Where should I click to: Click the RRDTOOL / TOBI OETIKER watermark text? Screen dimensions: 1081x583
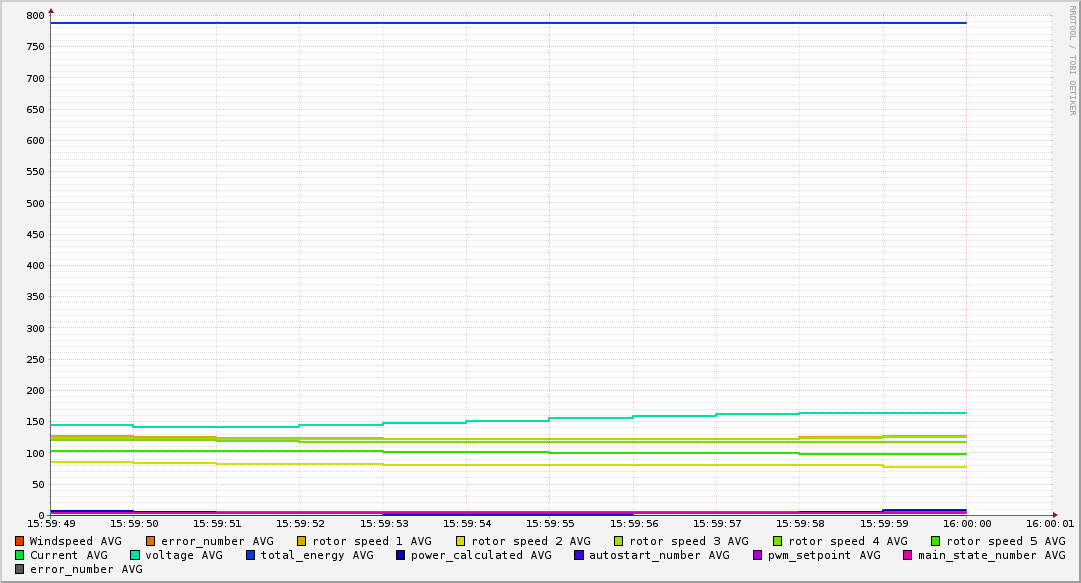coord(1072,60)
